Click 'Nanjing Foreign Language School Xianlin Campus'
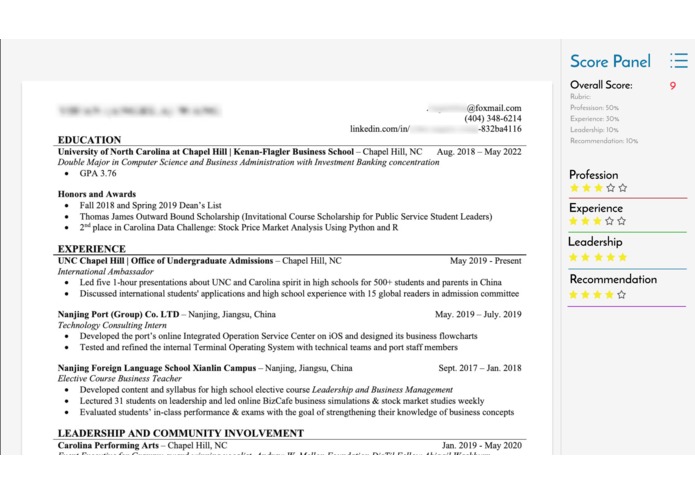Screen dimensions: 695x494 (157, 368)
